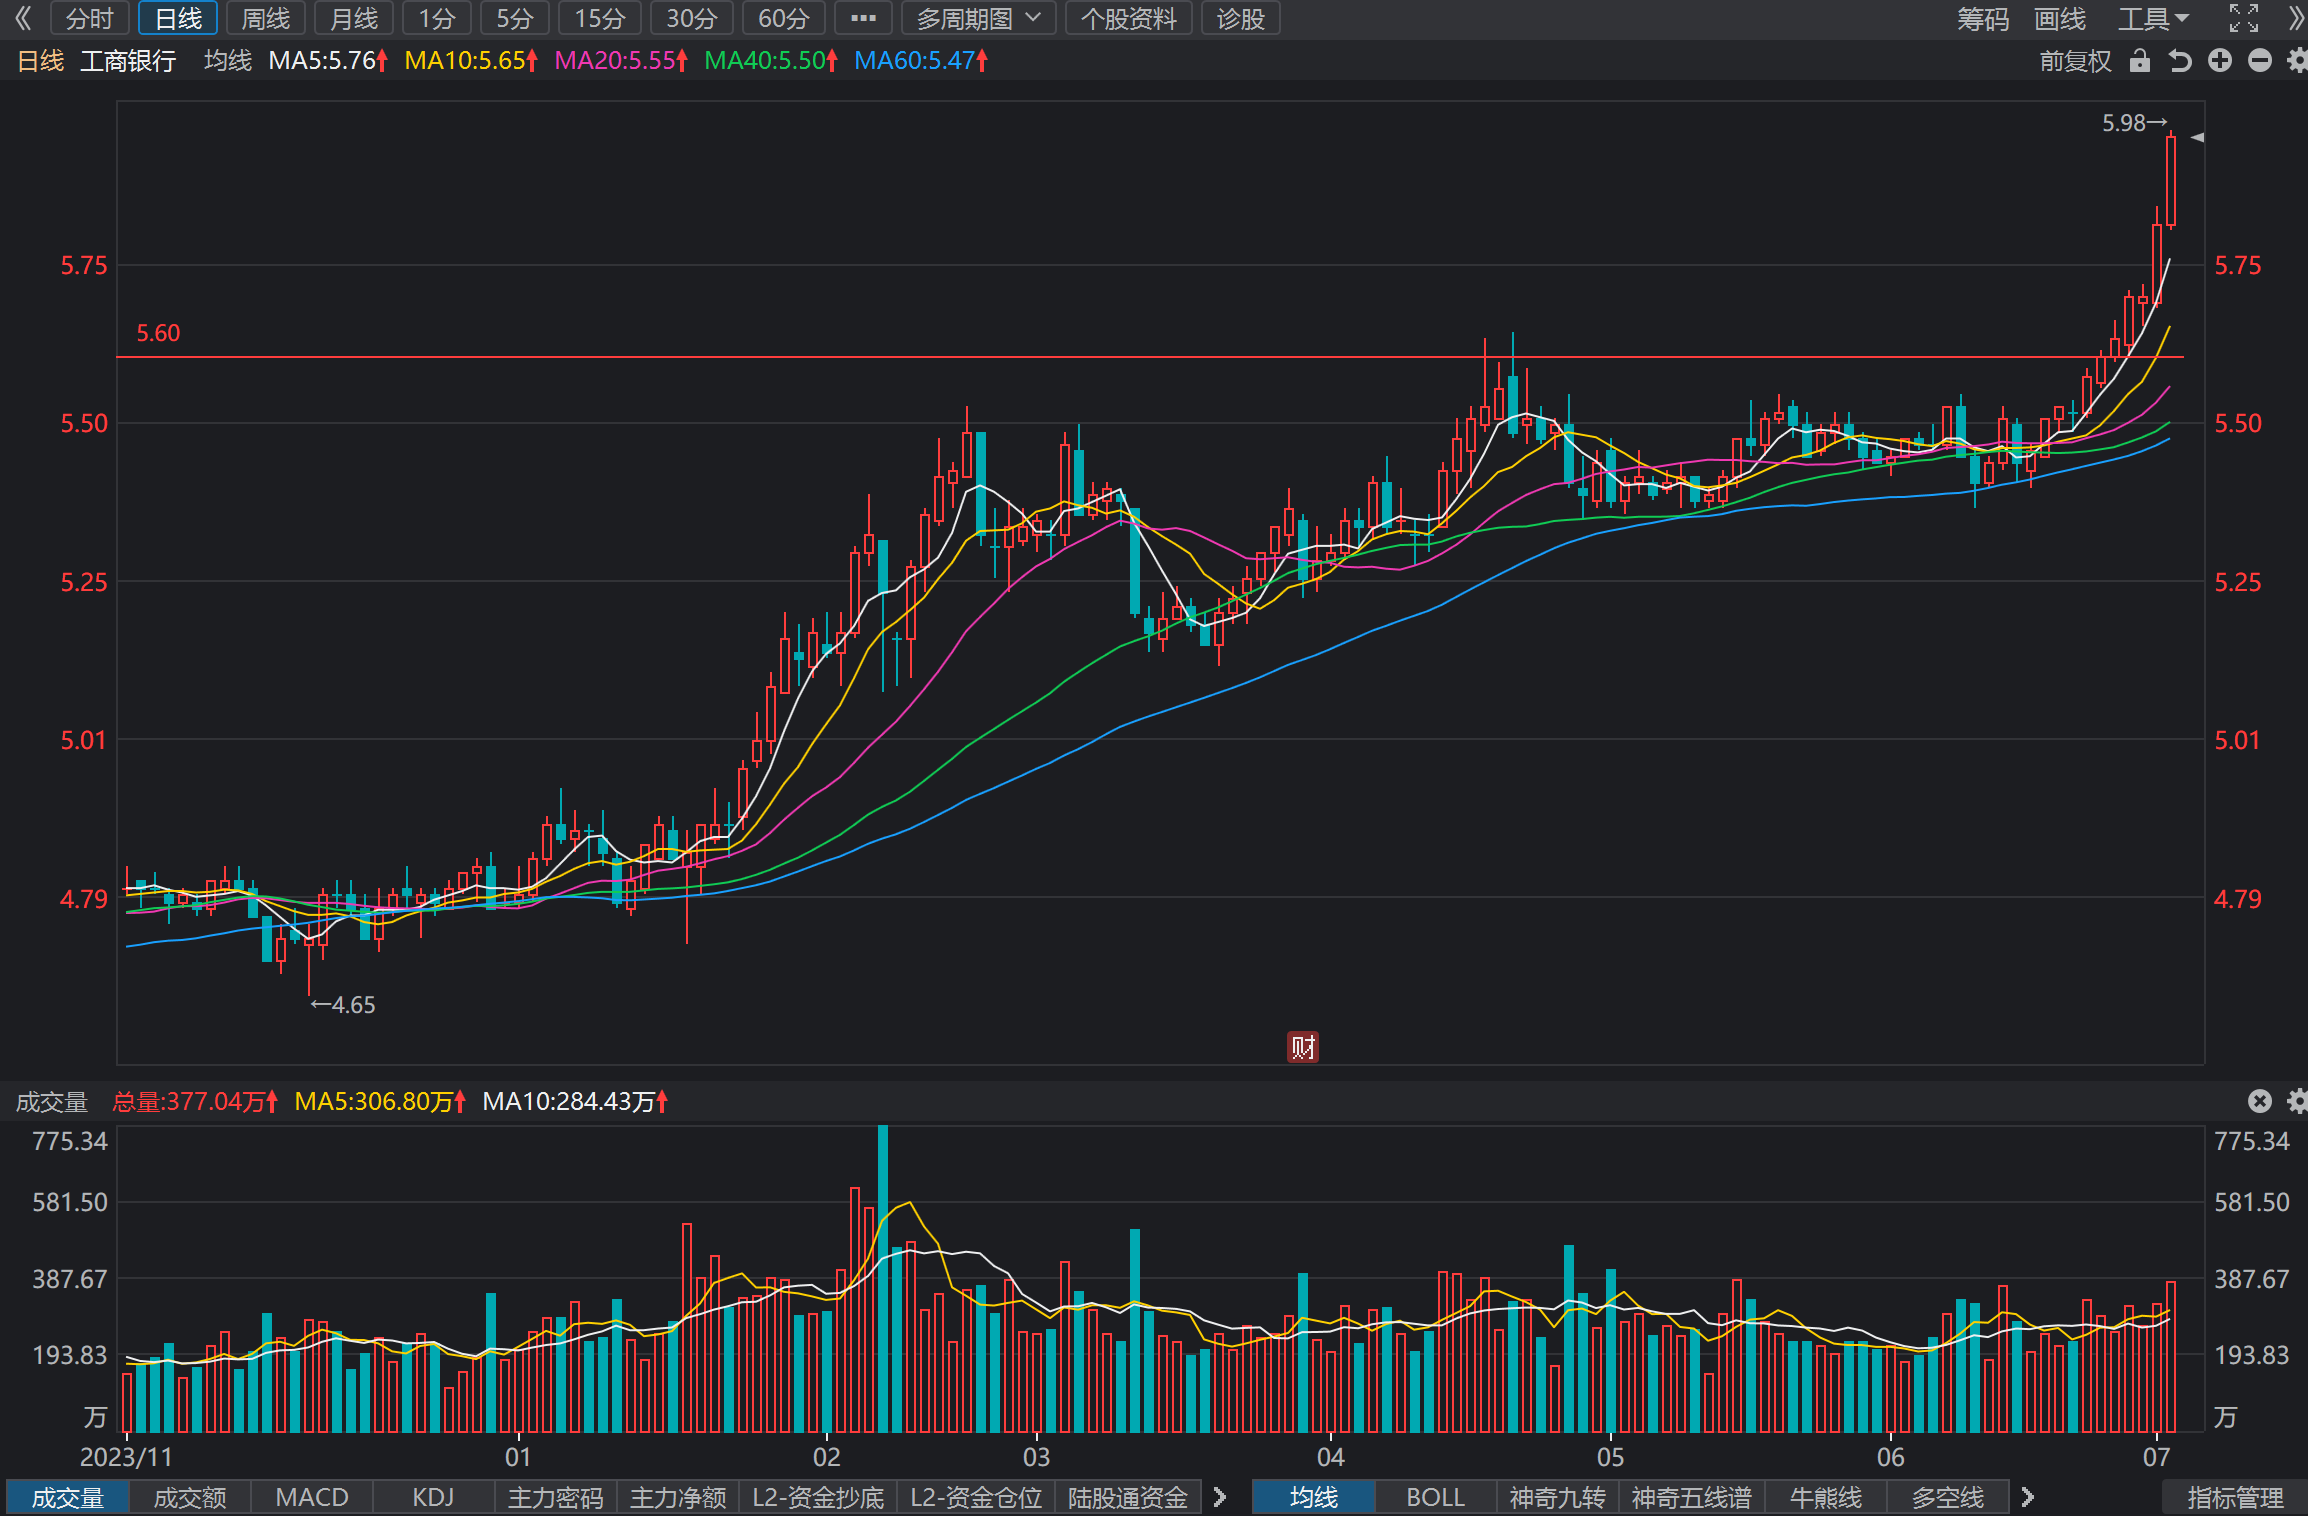Select 牛熊线 indicator
Screen dimensions: 2308x1516
[1825, 1497]
